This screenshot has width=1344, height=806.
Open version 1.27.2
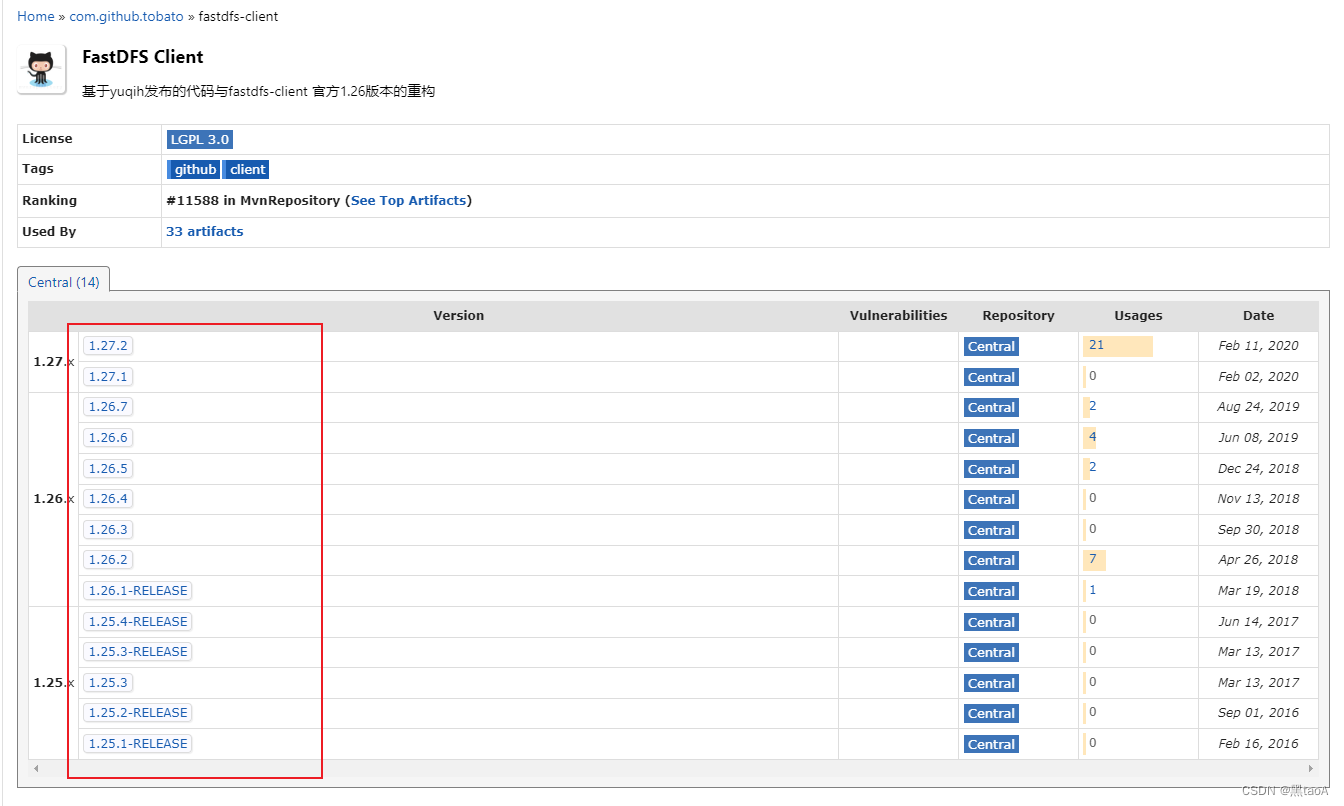tap(108, 345)
